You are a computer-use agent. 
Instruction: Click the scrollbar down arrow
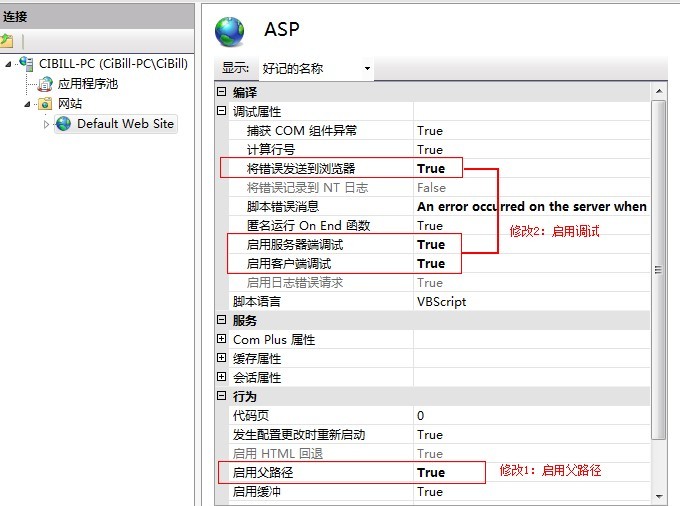coord(658,496)
